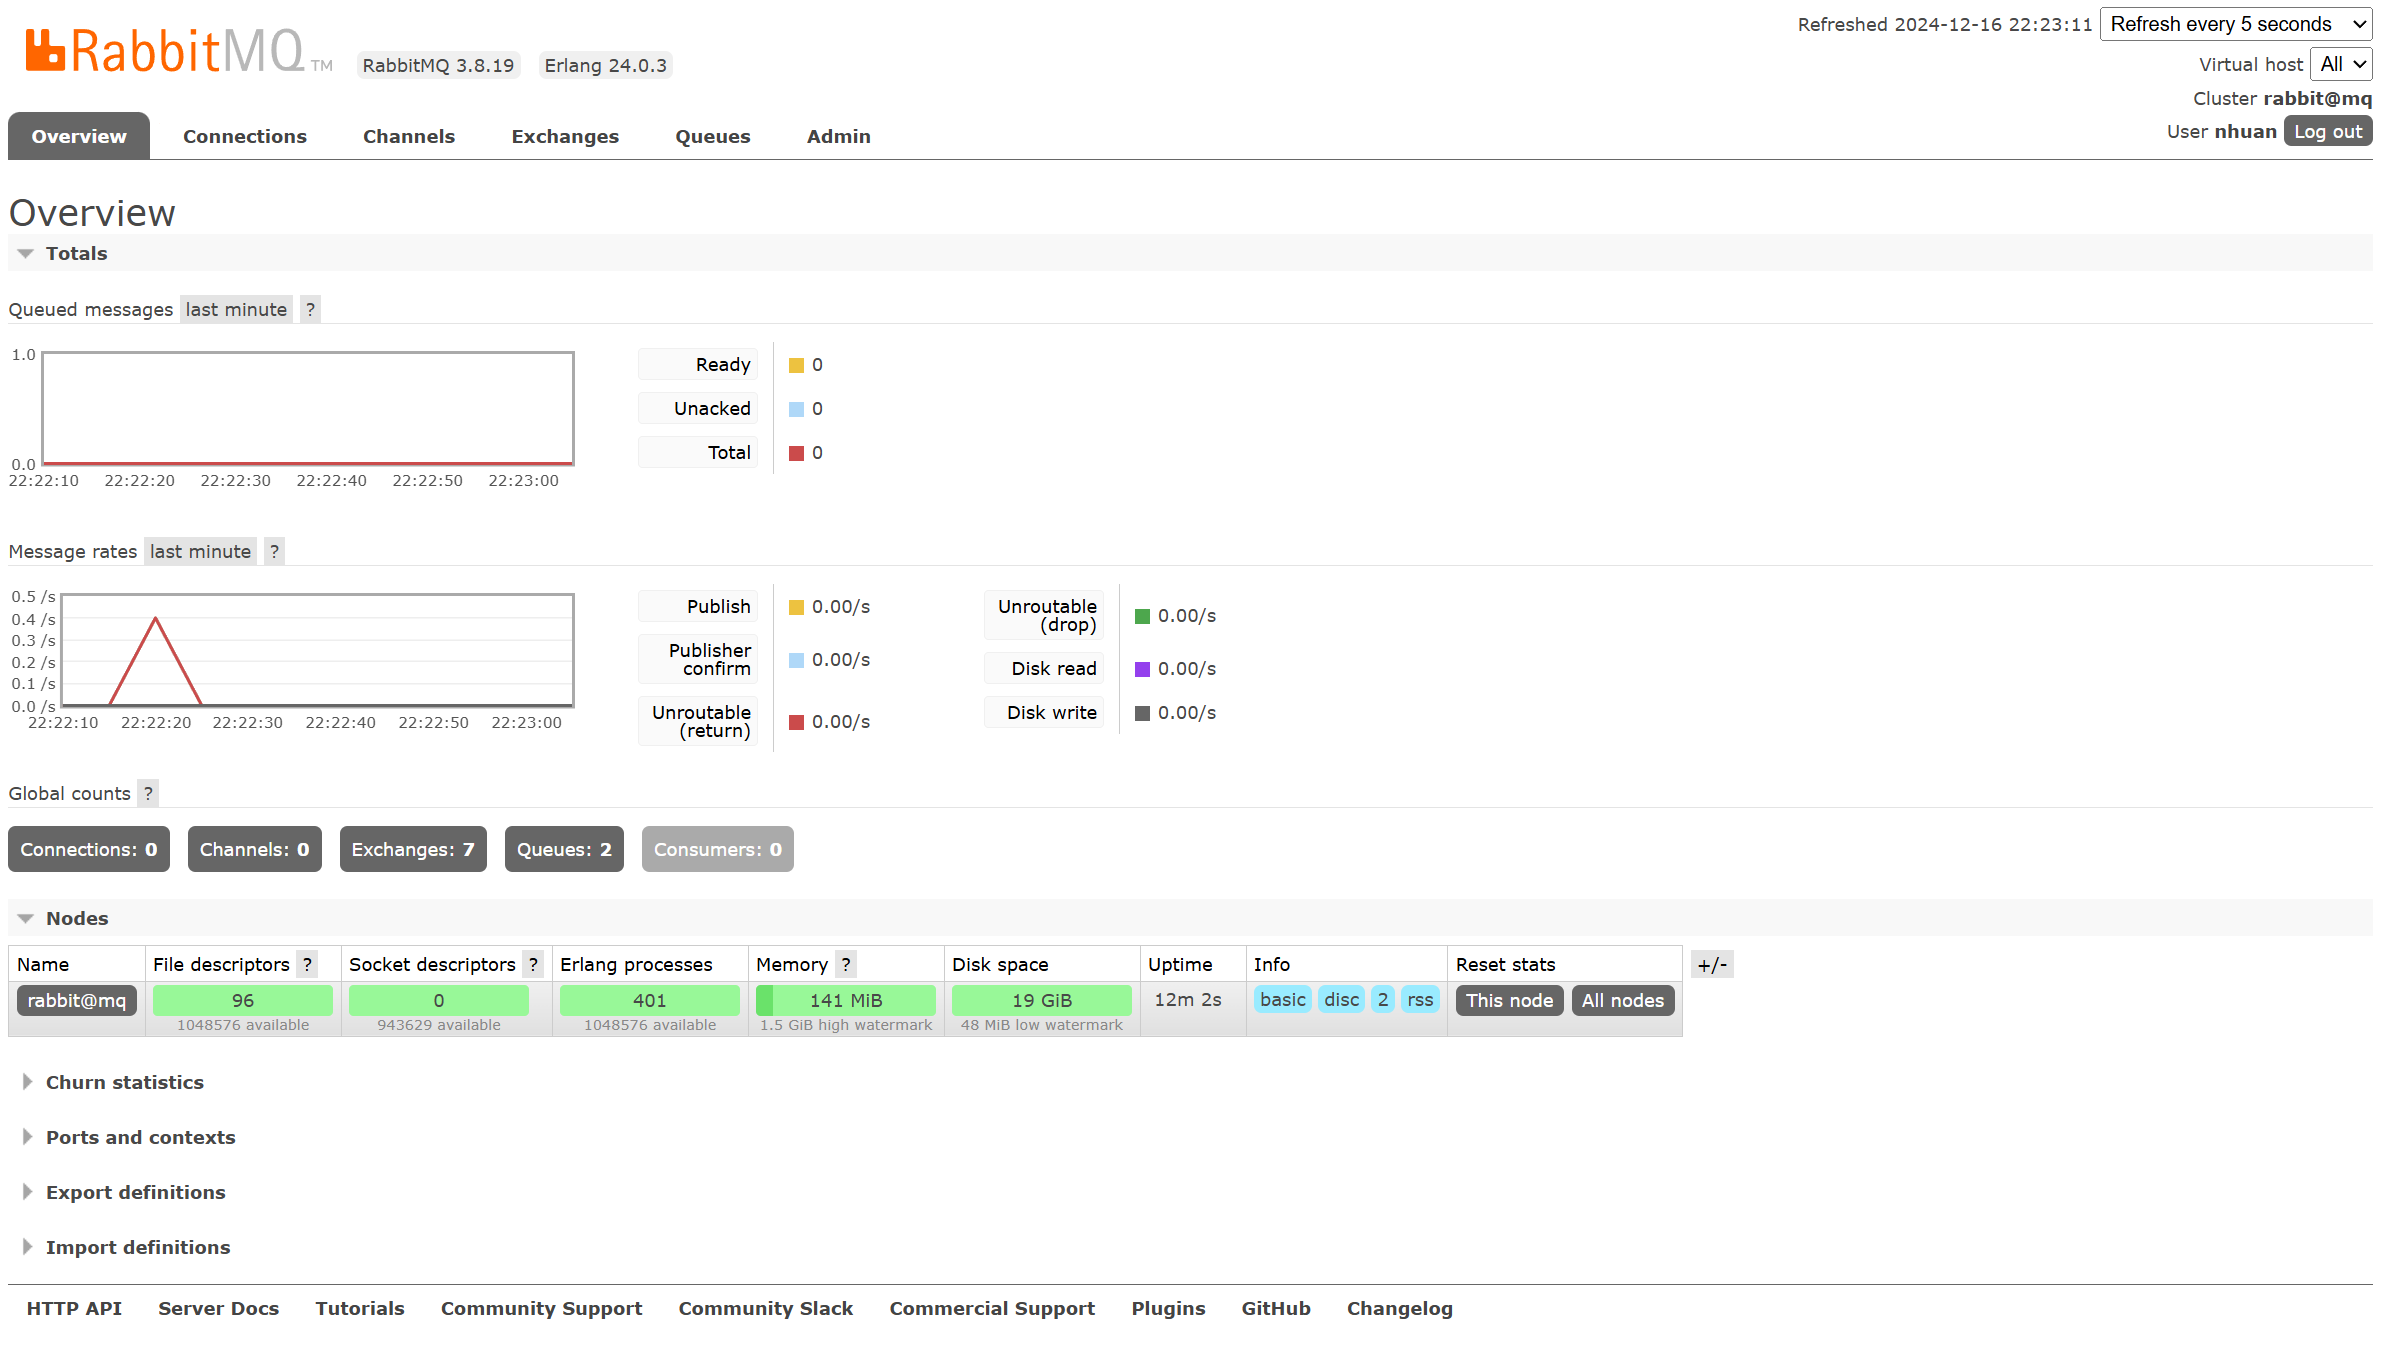
Task: Click the RabbitMQ logo
Action: pyautogui.click(x=178, y=51)
